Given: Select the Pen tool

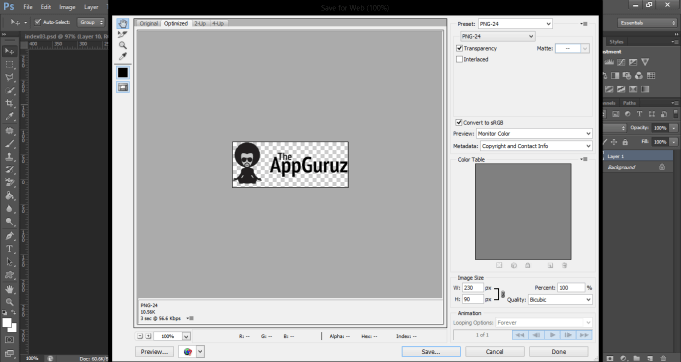Looking at the screenshot, I should [x=9, y=236].
